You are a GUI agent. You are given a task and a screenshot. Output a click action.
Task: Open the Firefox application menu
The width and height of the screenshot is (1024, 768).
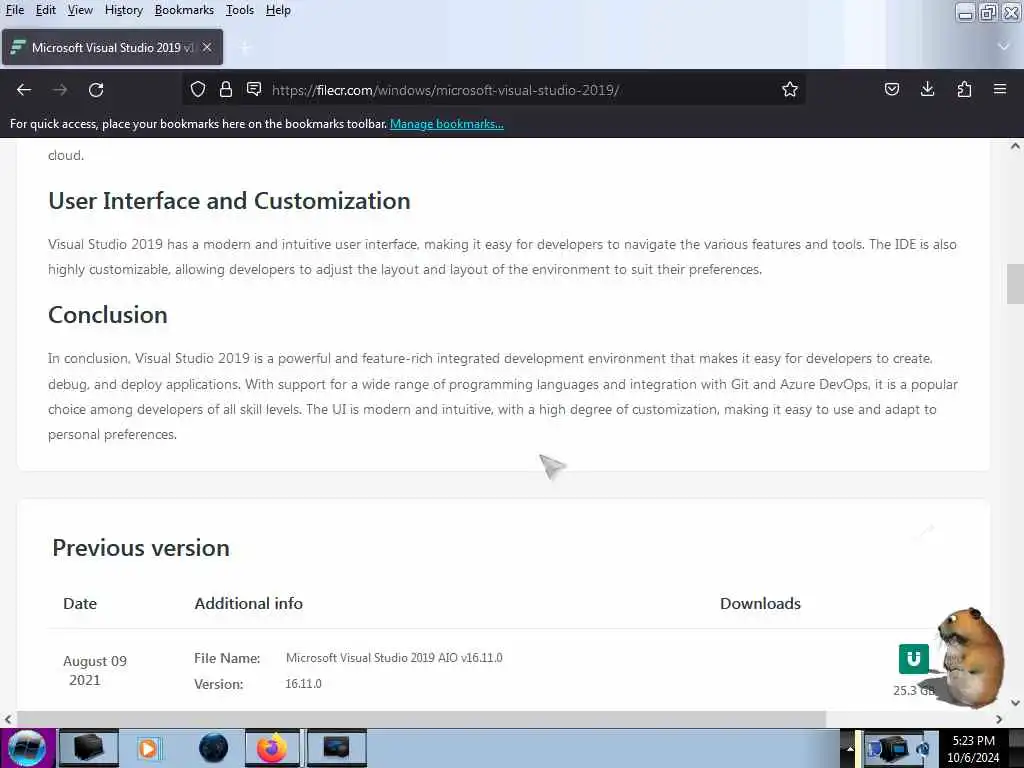click(x=1000, y=89)
